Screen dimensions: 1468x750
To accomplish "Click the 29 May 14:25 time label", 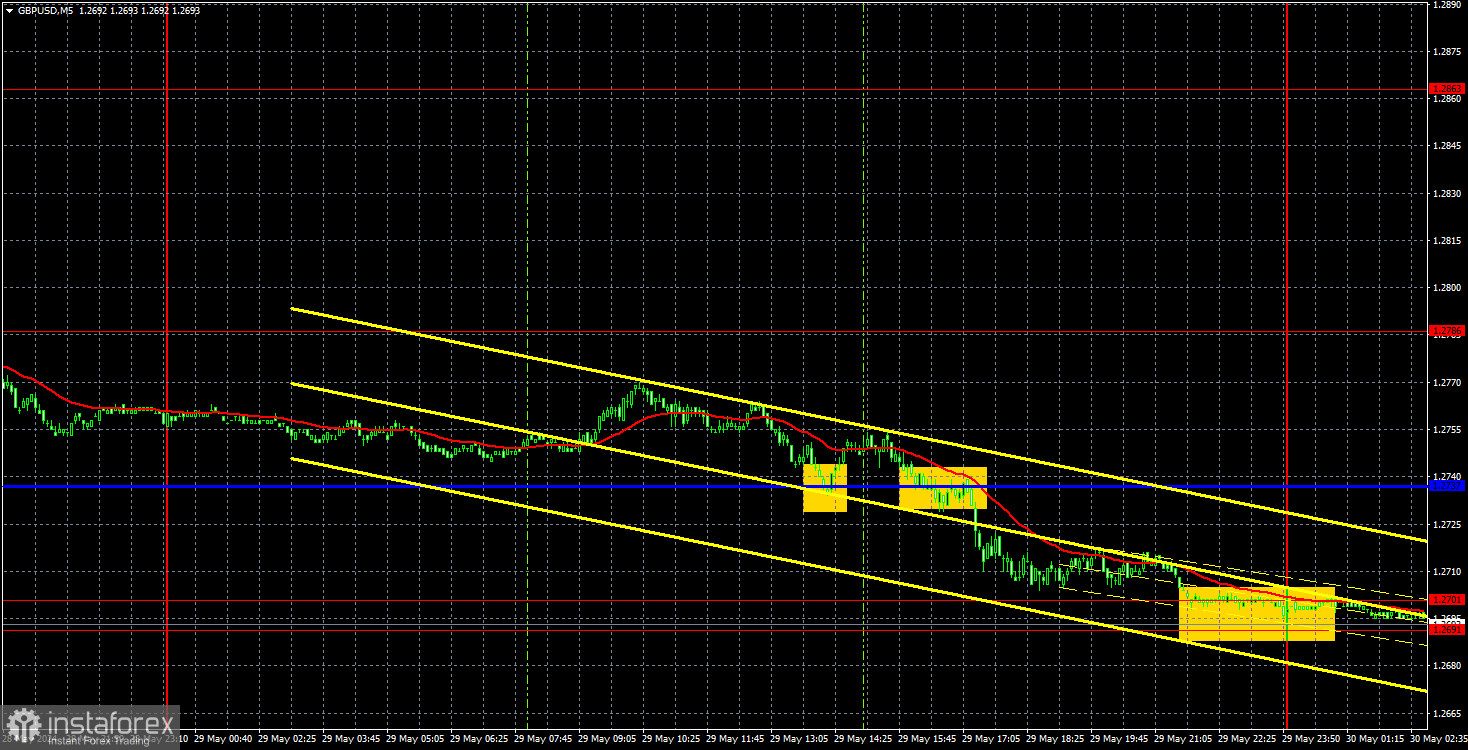I will pyautogui.click(x=863, y=740).
